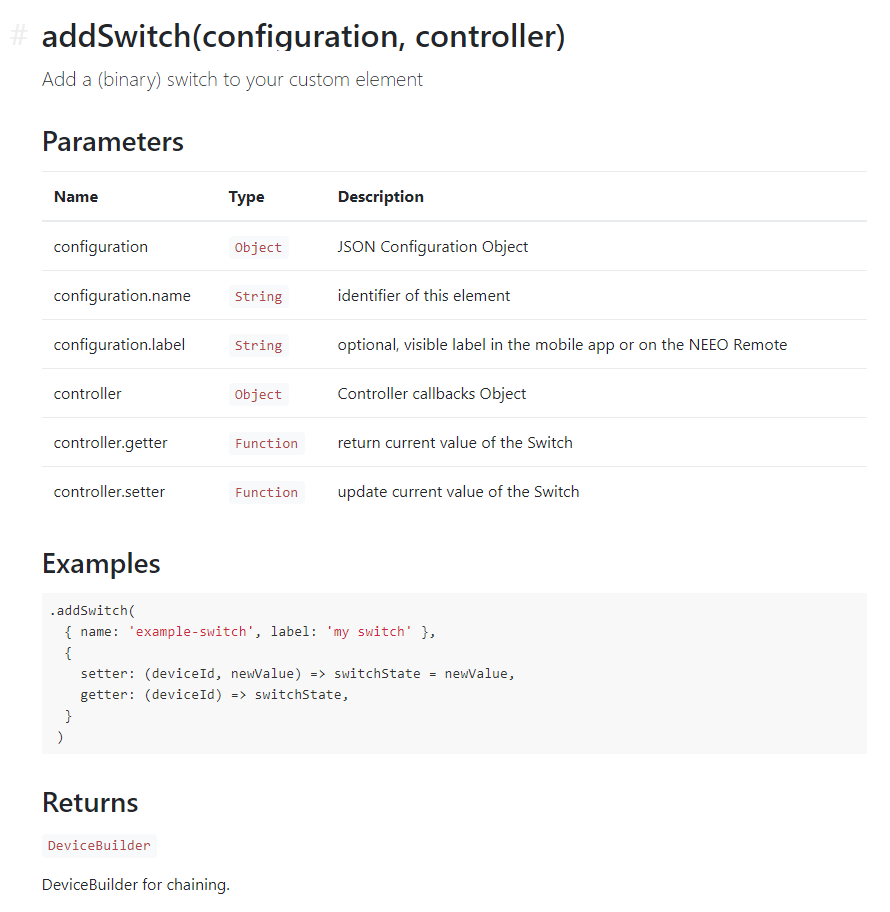Click the Type column header
Image resolution: width=890 pixels, height=912 pixels.
246,197
